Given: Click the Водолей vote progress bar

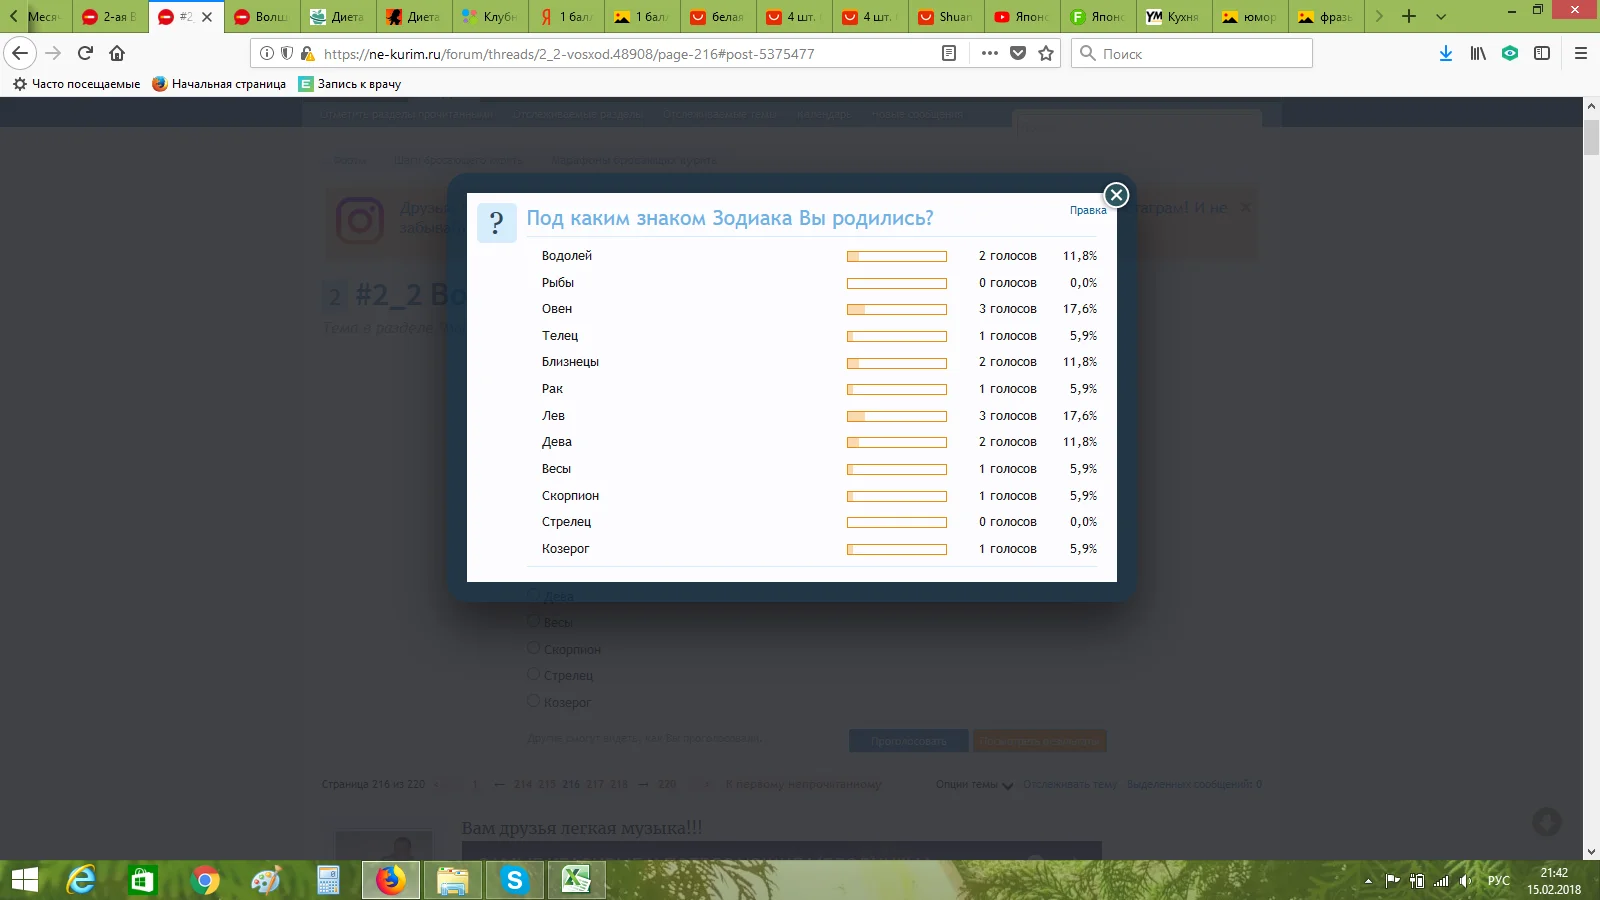Looking at the screenshot, I should 897,257.
